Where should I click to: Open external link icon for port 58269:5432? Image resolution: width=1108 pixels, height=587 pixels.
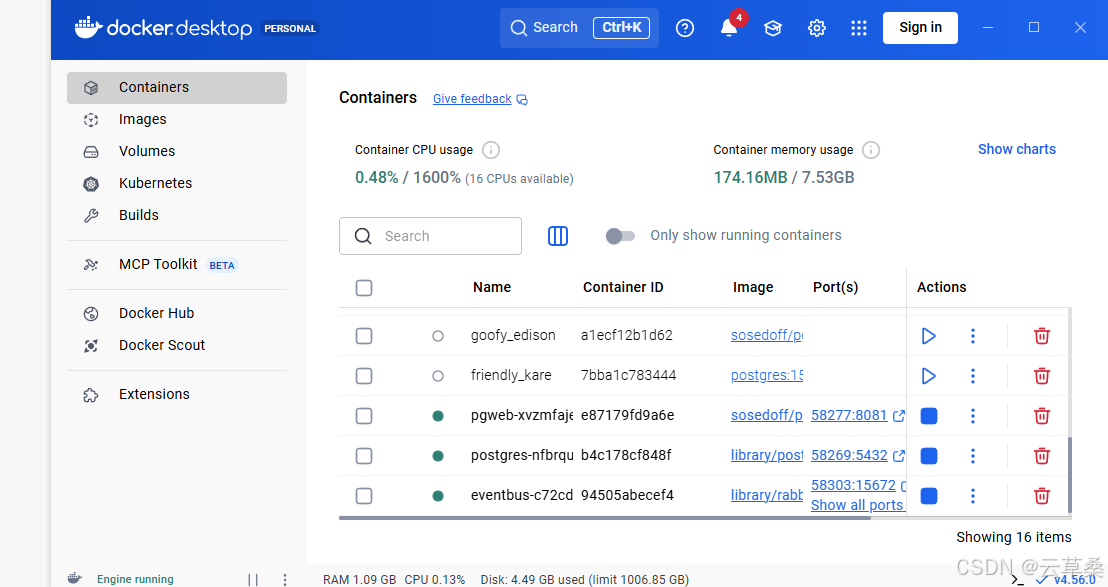tap(898, 456)
